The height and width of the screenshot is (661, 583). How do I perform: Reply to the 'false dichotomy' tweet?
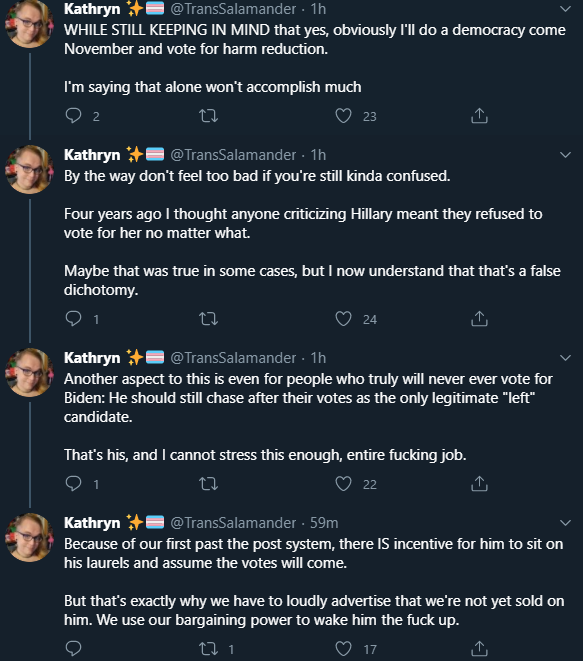click(x=73, y=319)
